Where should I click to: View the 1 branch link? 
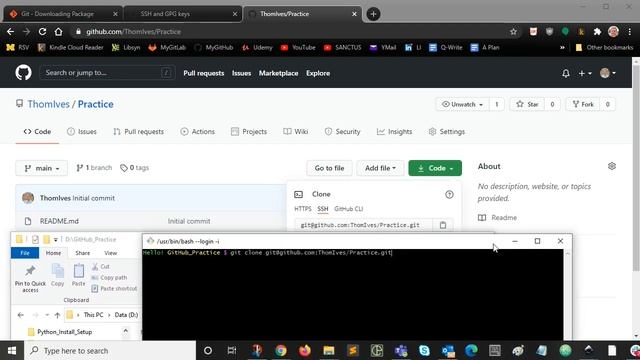94,168
